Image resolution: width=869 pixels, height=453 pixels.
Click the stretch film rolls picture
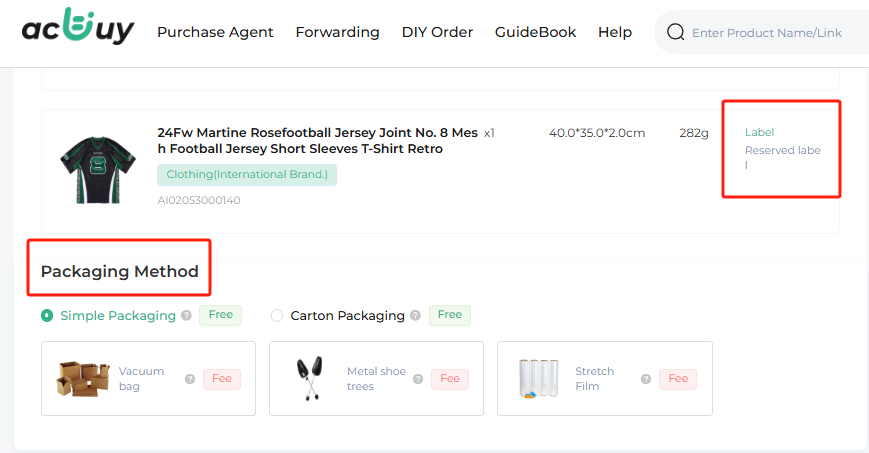click(x=538, y=379)
